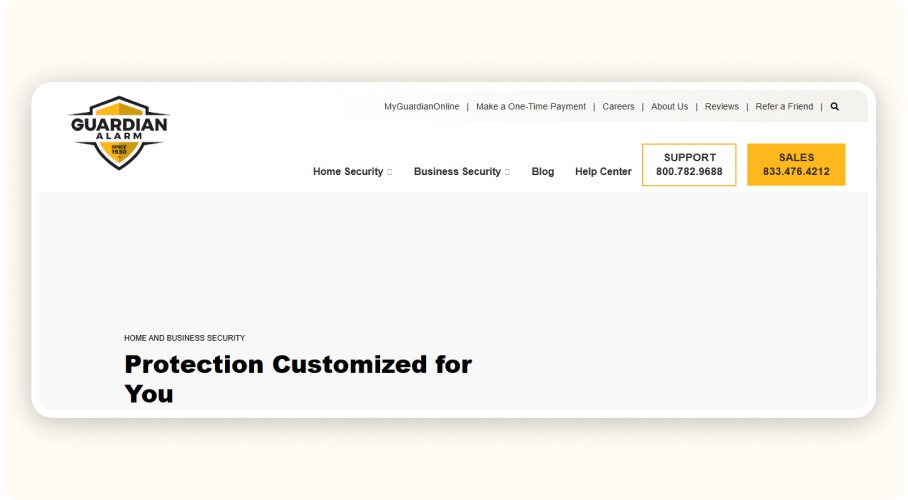Viewport: 908px width, 500px height.
Task: Expand the Home Security dropdown arrow
Action: [x=390, y=172]
